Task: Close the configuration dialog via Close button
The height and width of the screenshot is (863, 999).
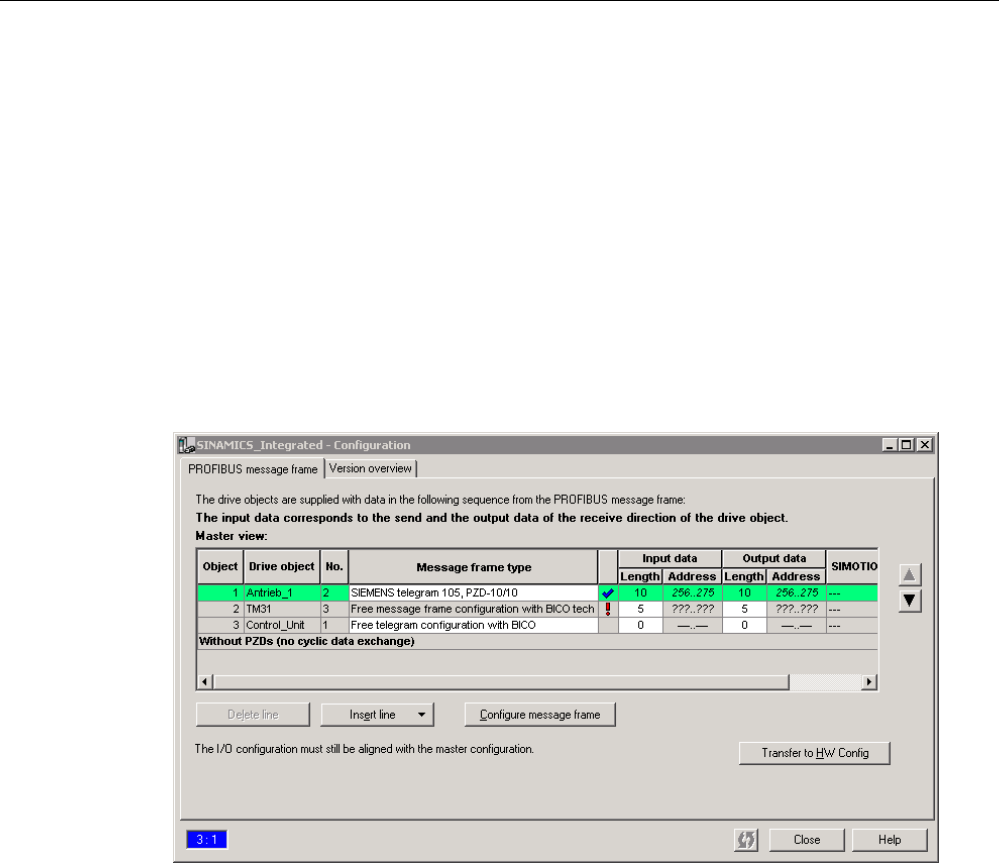Action: 807,839
